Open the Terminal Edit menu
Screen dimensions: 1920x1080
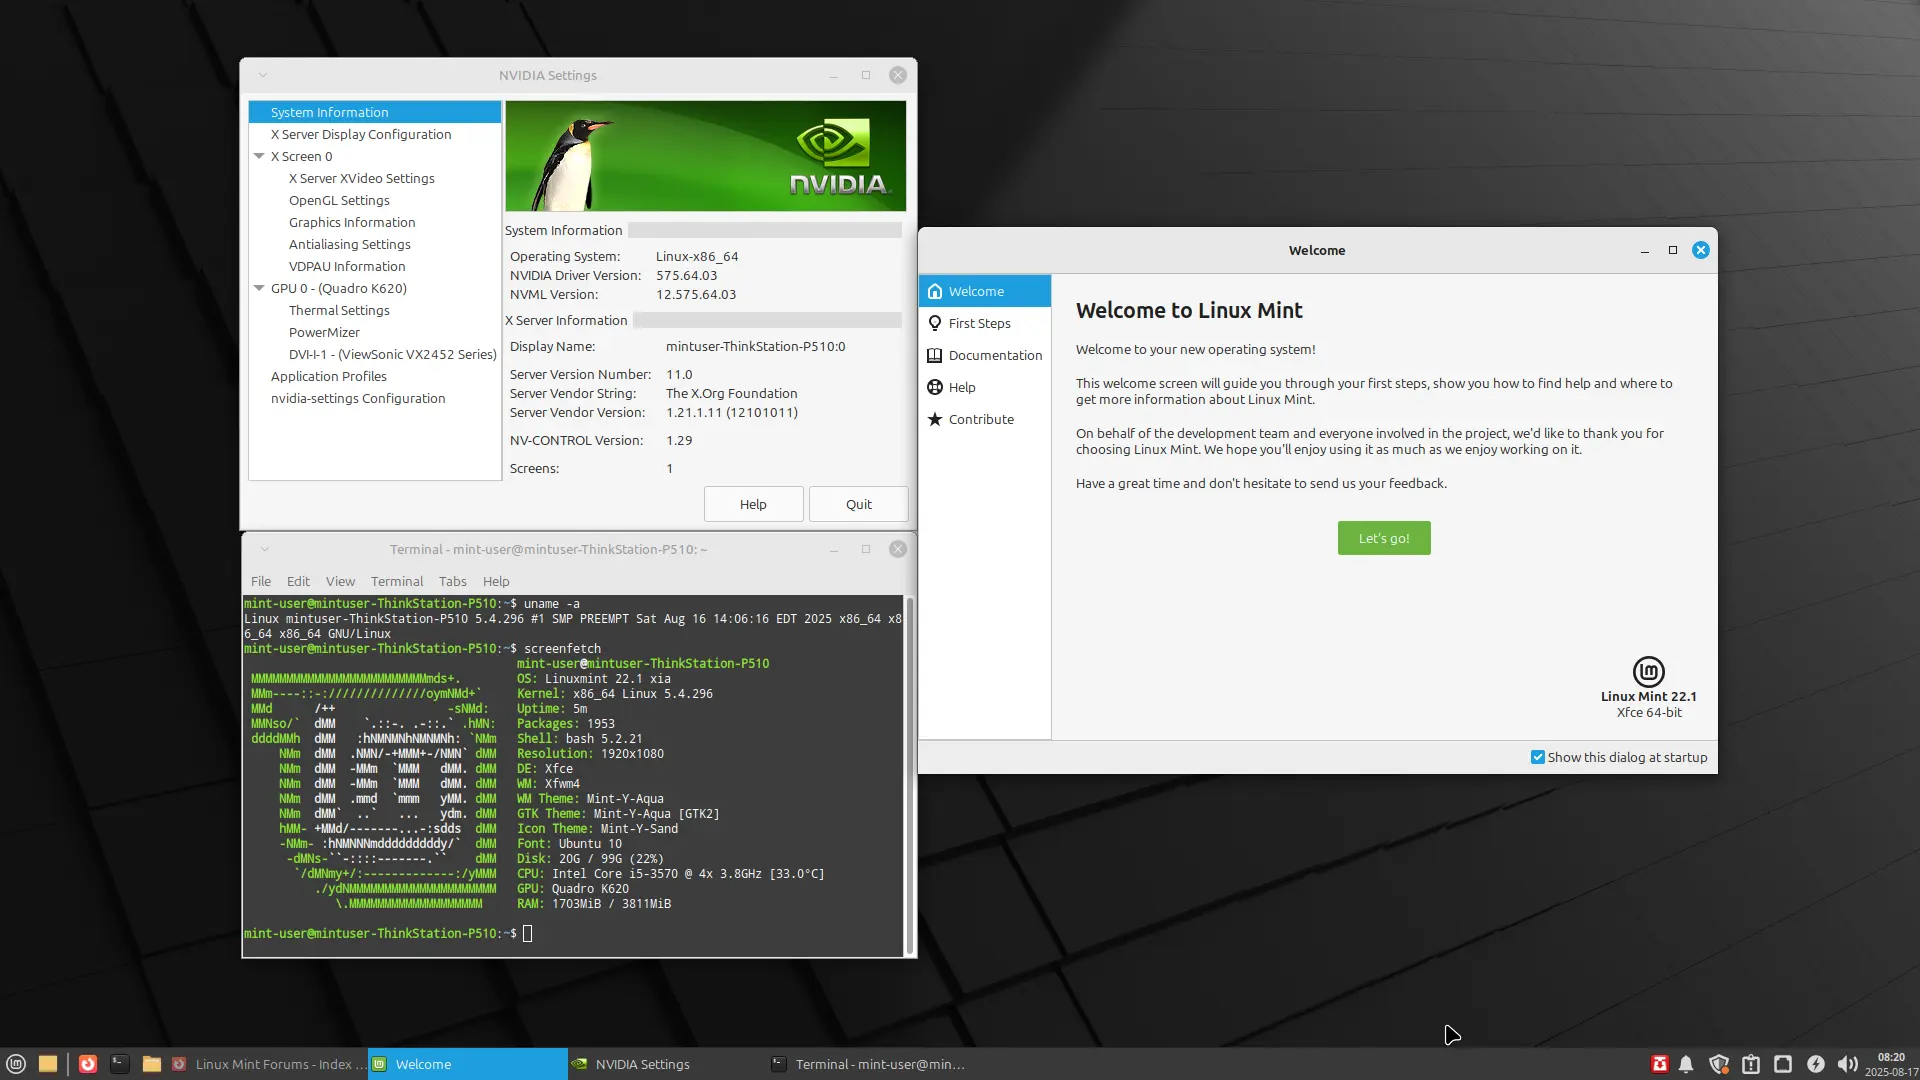[298, 581]
